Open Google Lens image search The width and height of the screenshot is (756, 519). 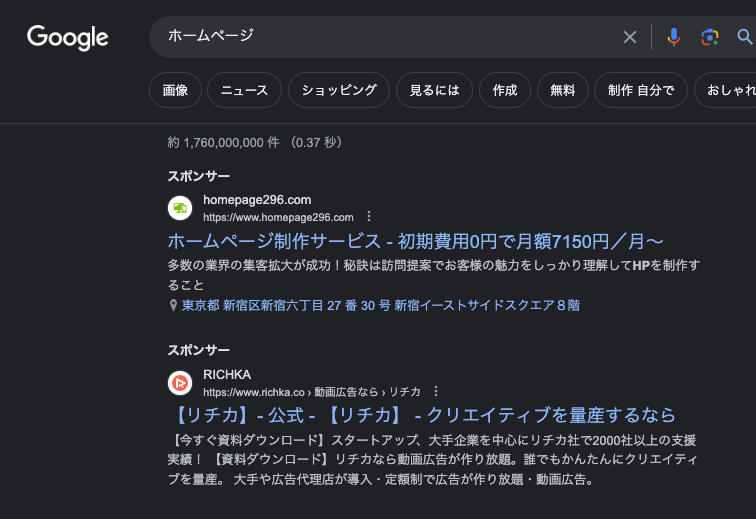710,37
